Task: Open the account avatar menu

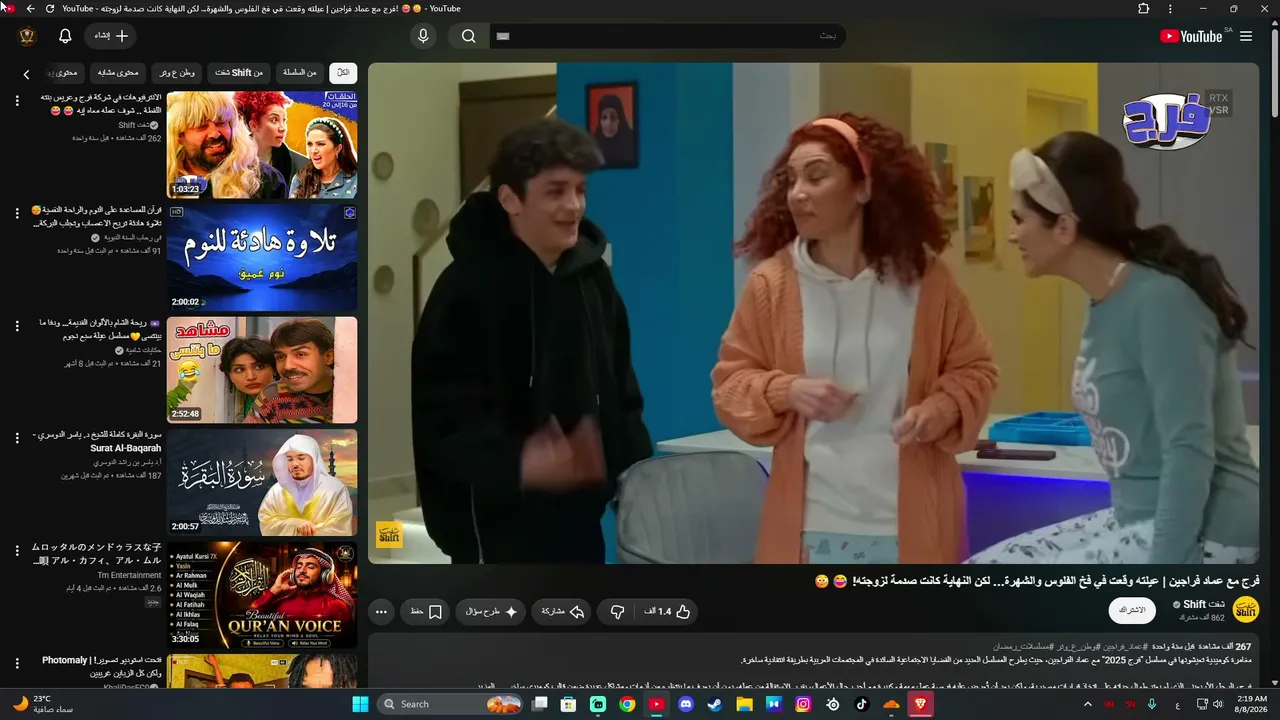Action: coord(27,36)
